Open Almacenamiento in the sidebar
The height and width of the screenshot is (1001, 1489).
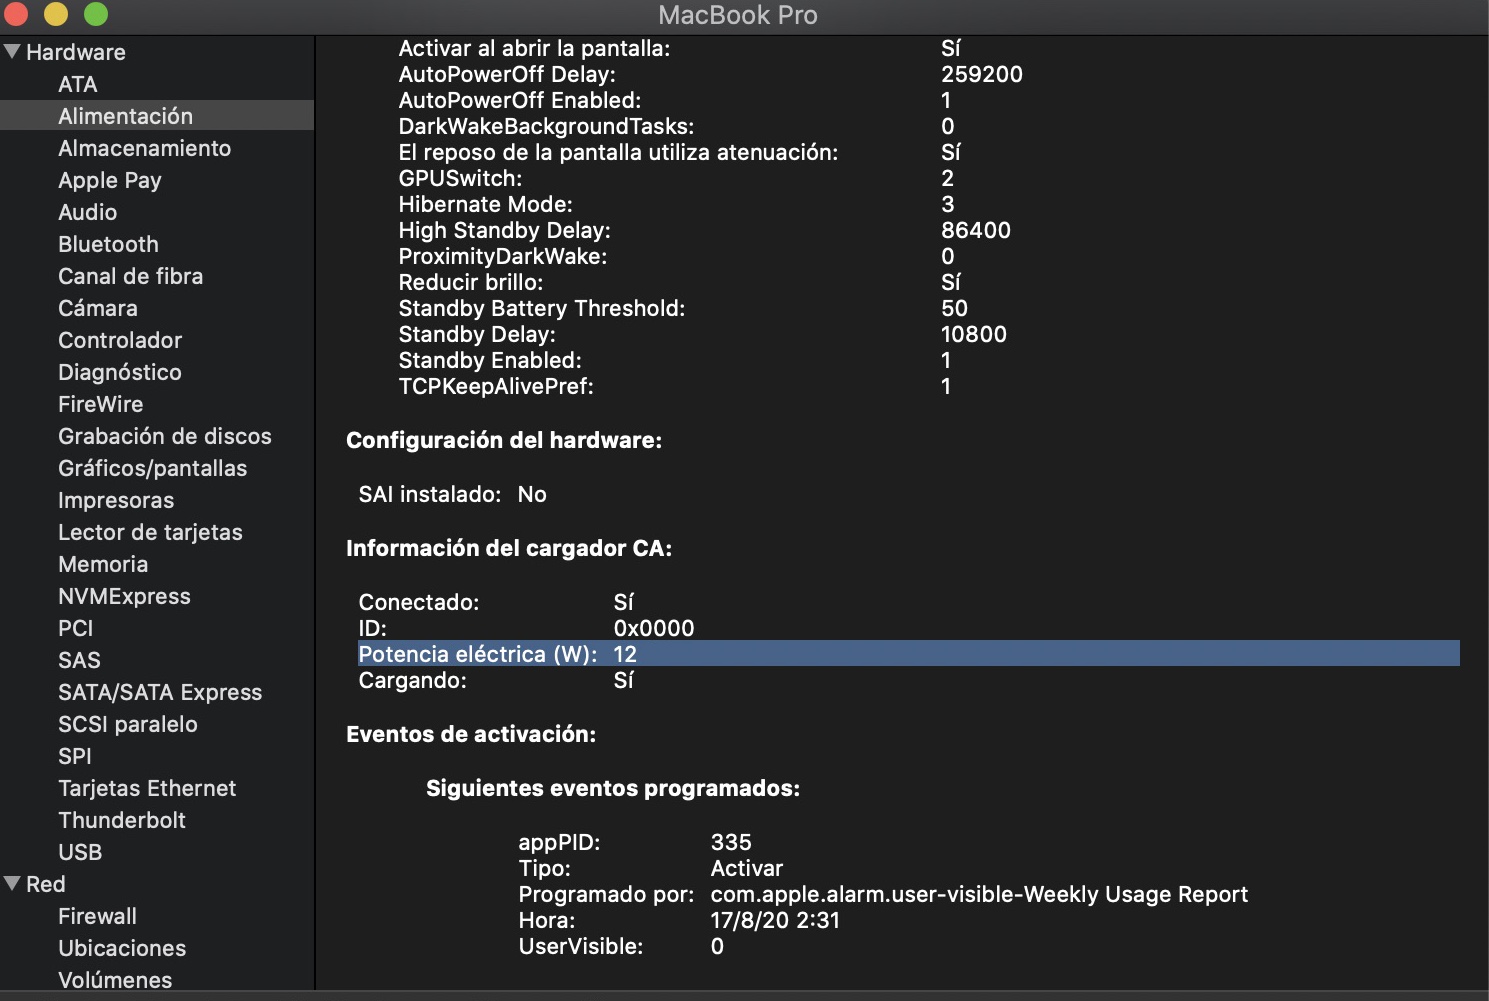coord(145,148)
